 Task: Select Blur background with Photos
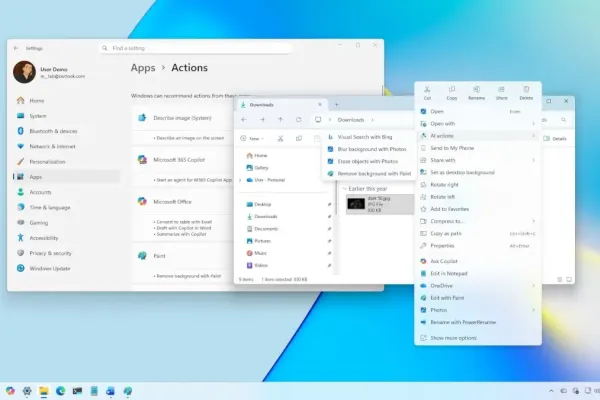(x=368, y=149)
